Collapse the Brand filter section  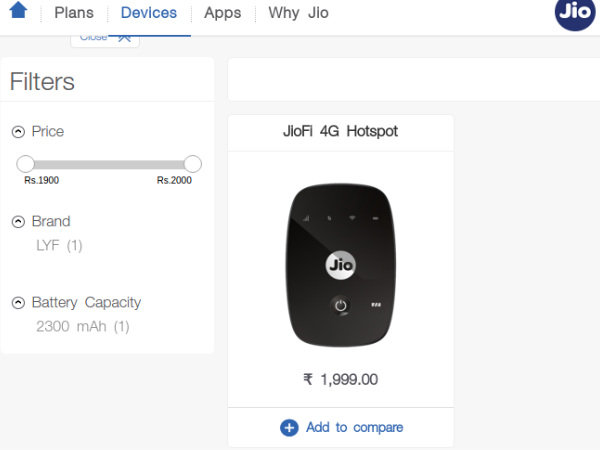(x=18, y=222)
